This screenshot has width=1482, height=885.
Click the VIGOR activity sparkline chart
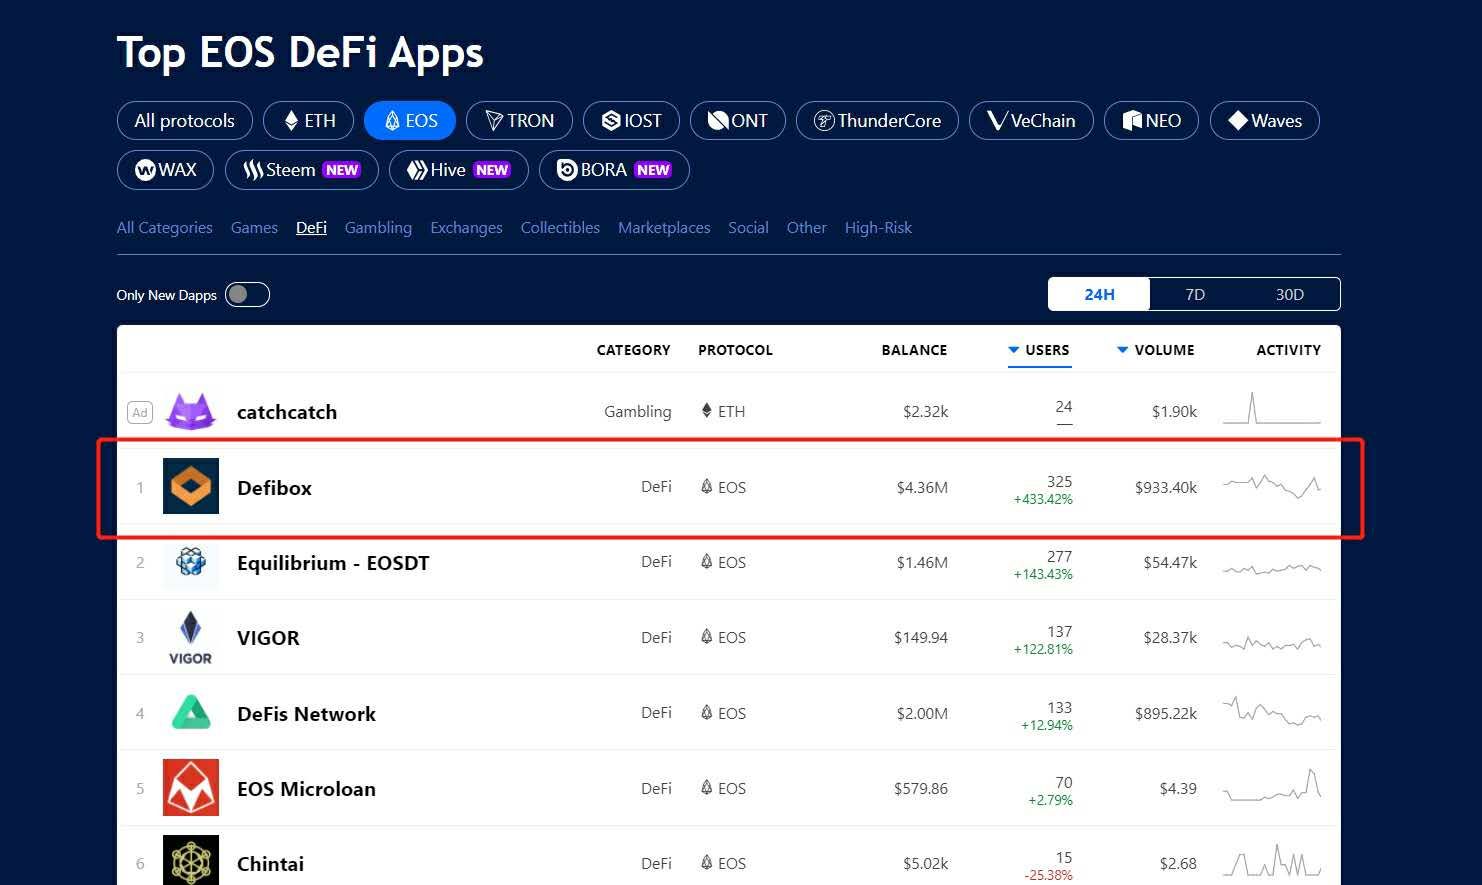pos(1272,642)
